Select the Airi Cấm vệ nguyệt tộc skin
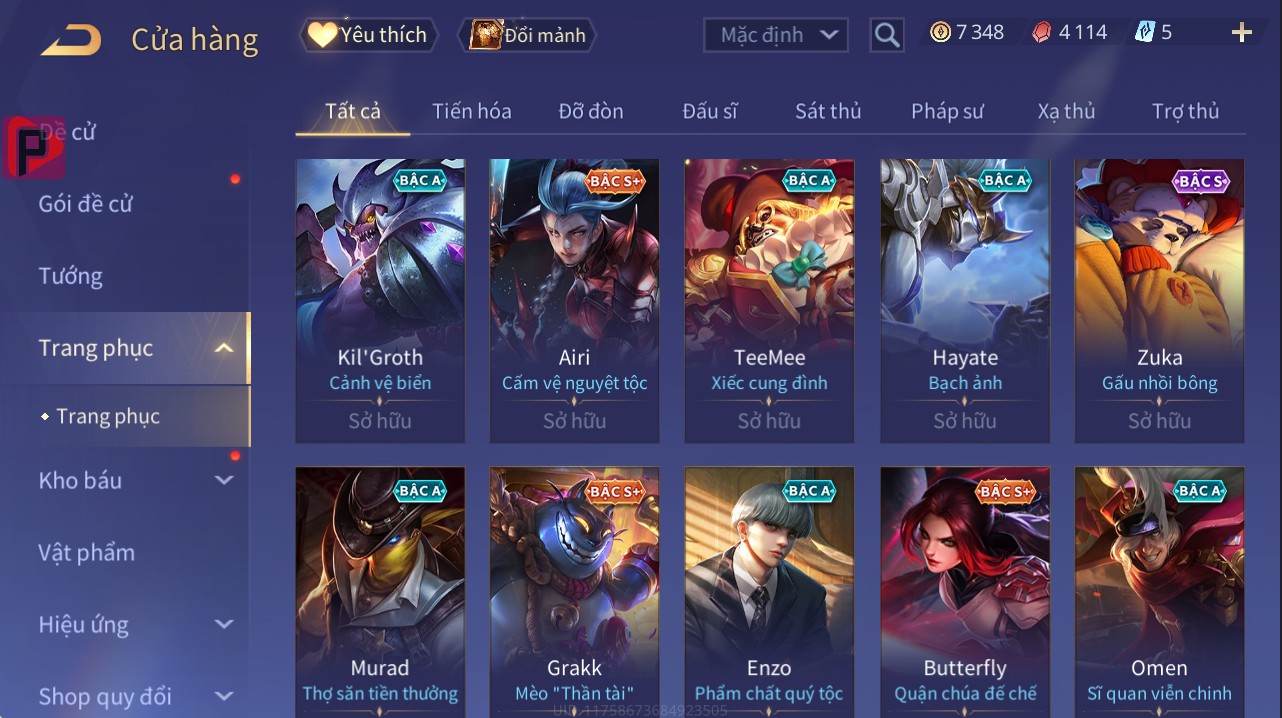Screen dimensions: 1282x718 (x=574, y=301)
